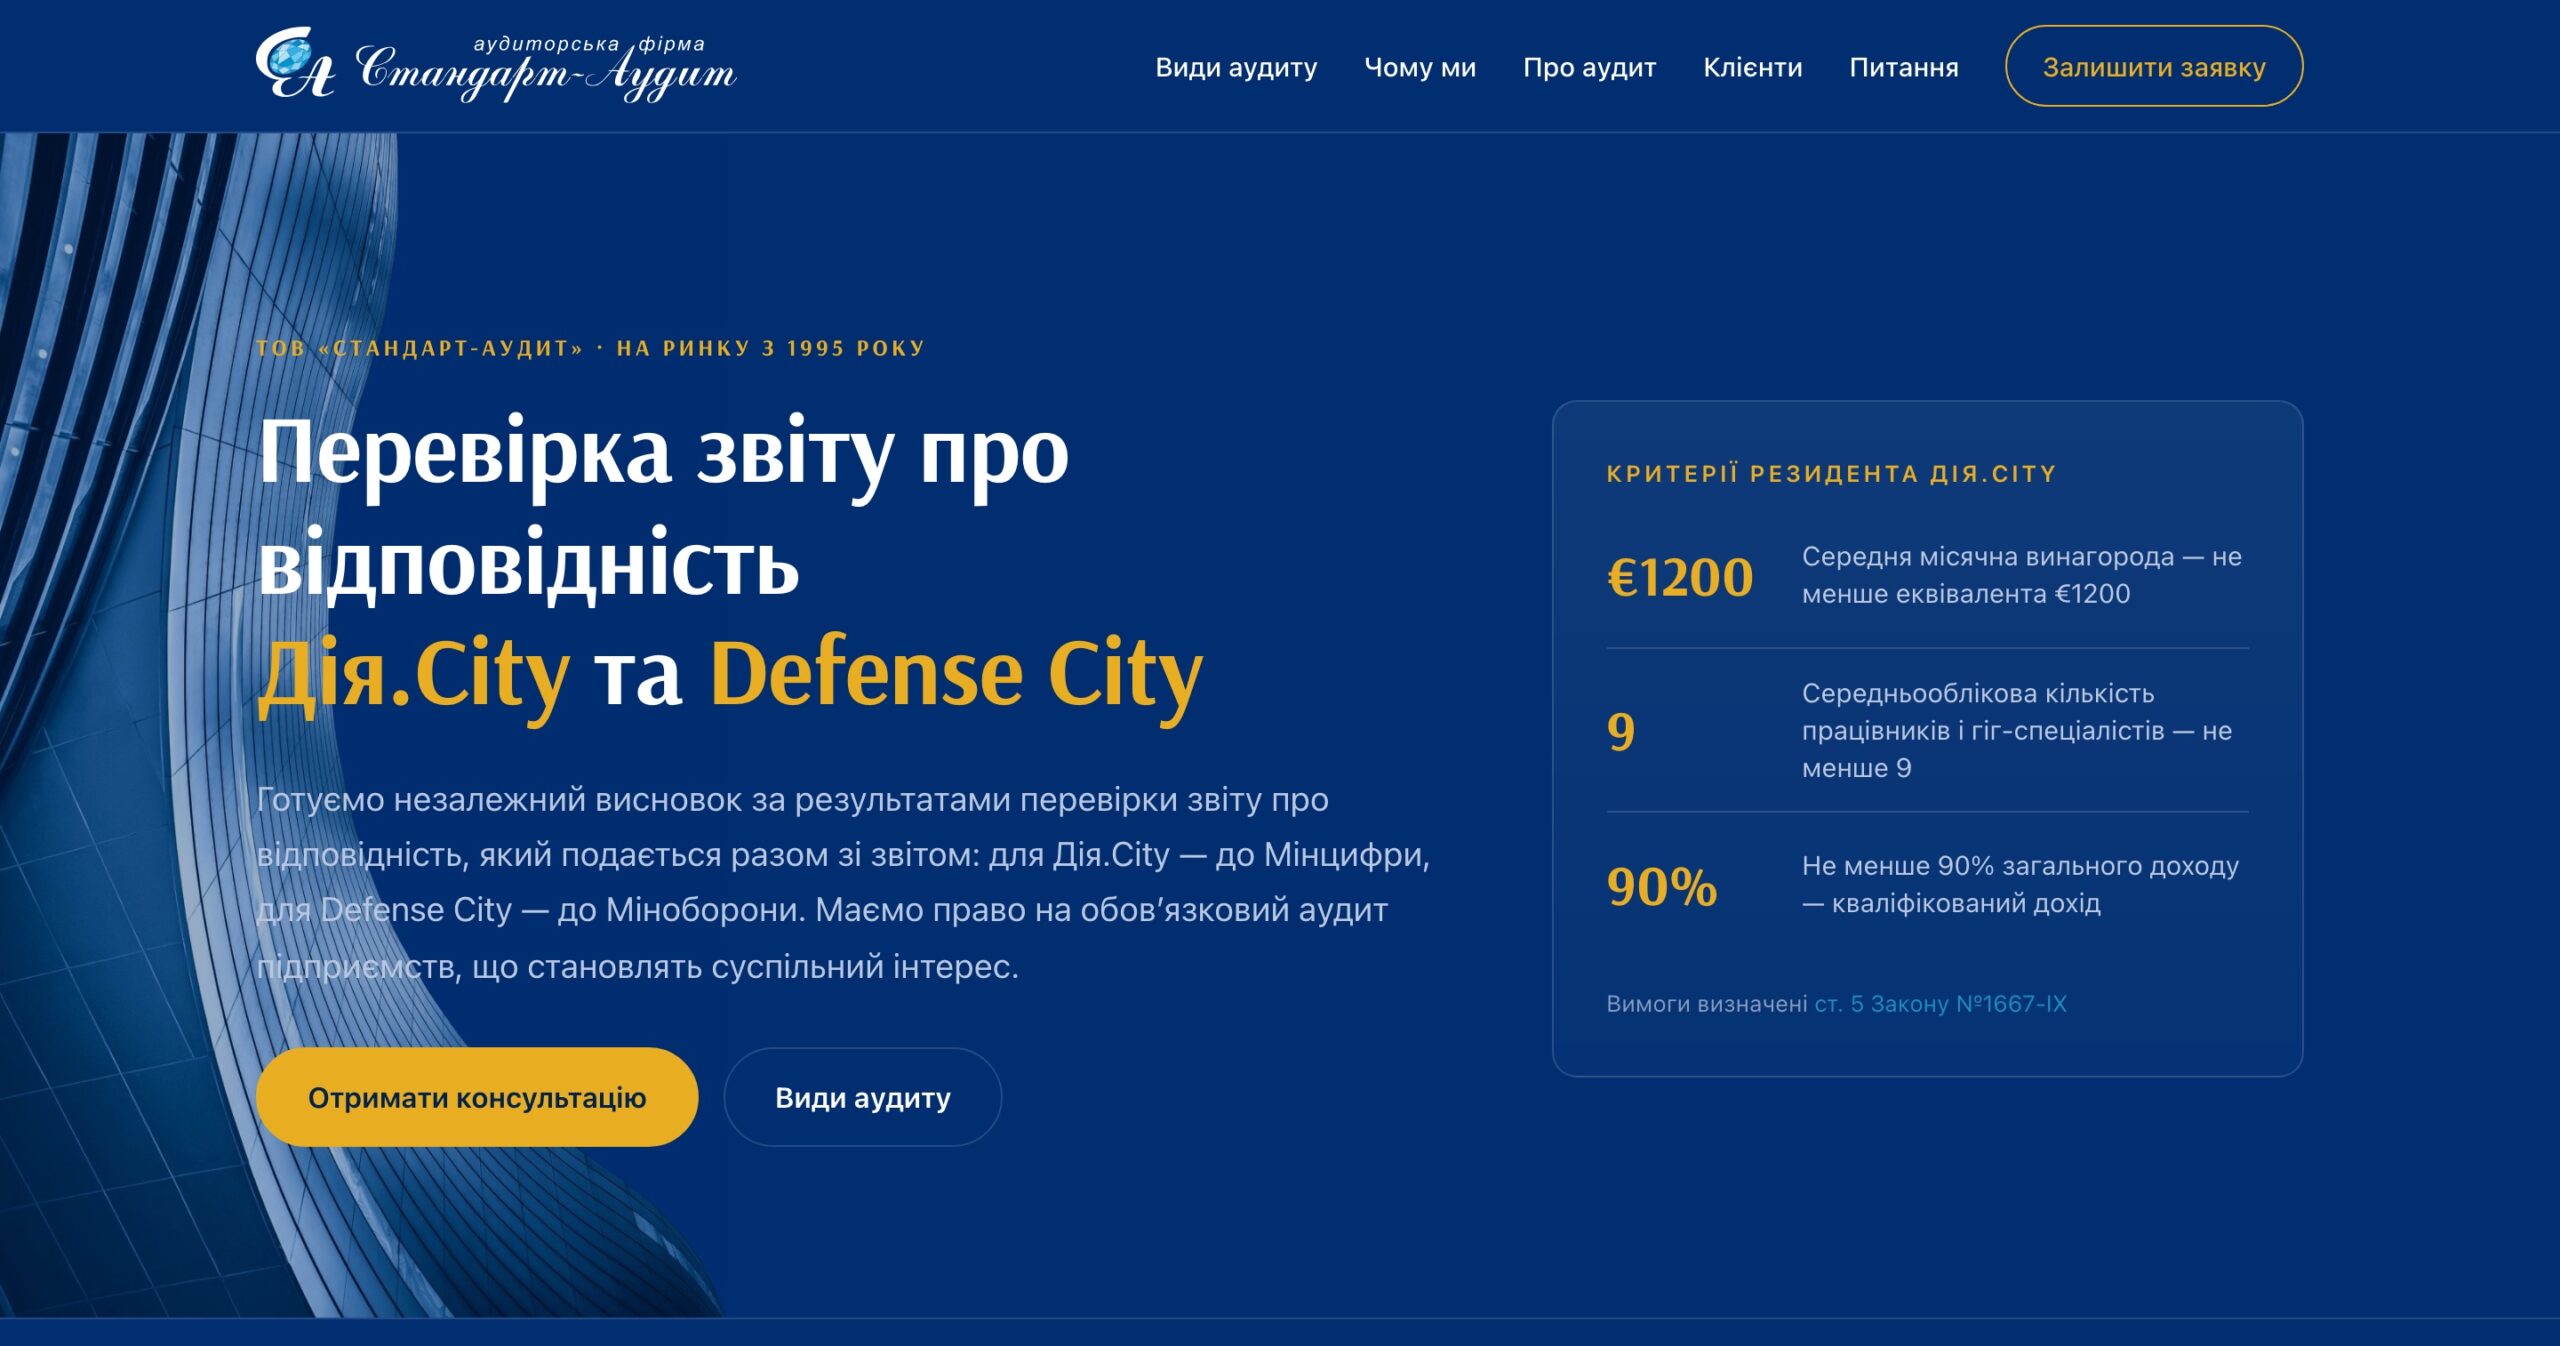Open the Питання navigation item
This screenshot has width=2560, height=1346.
tap(1903, 67)
